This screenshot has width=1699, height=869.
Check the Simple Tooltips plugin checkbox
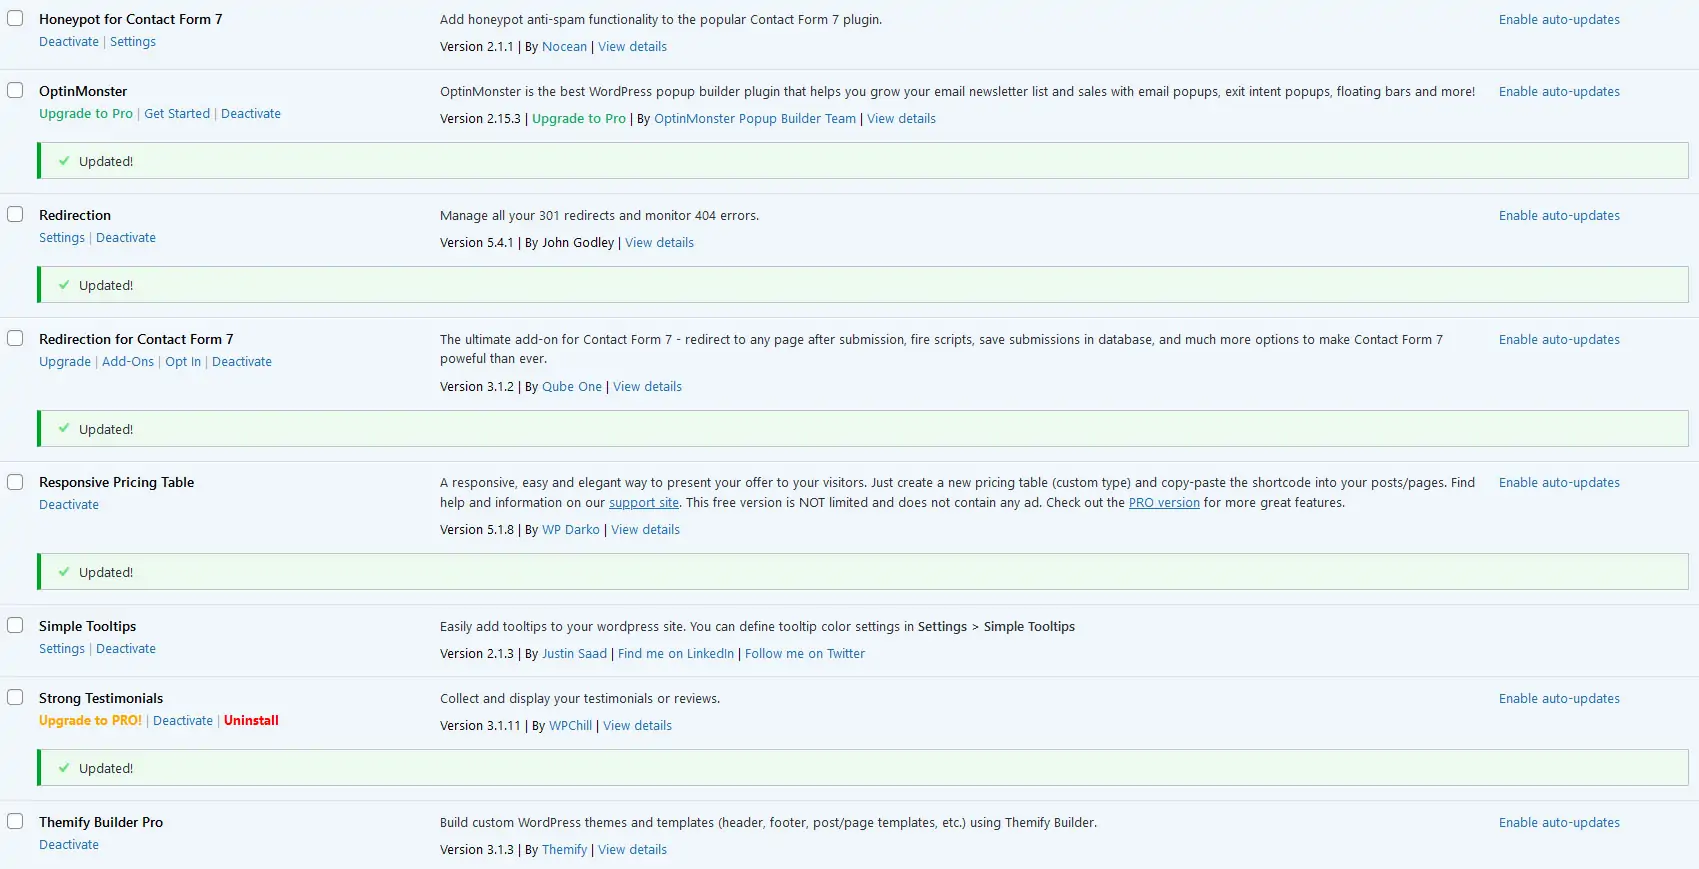[x=15, y=626]
